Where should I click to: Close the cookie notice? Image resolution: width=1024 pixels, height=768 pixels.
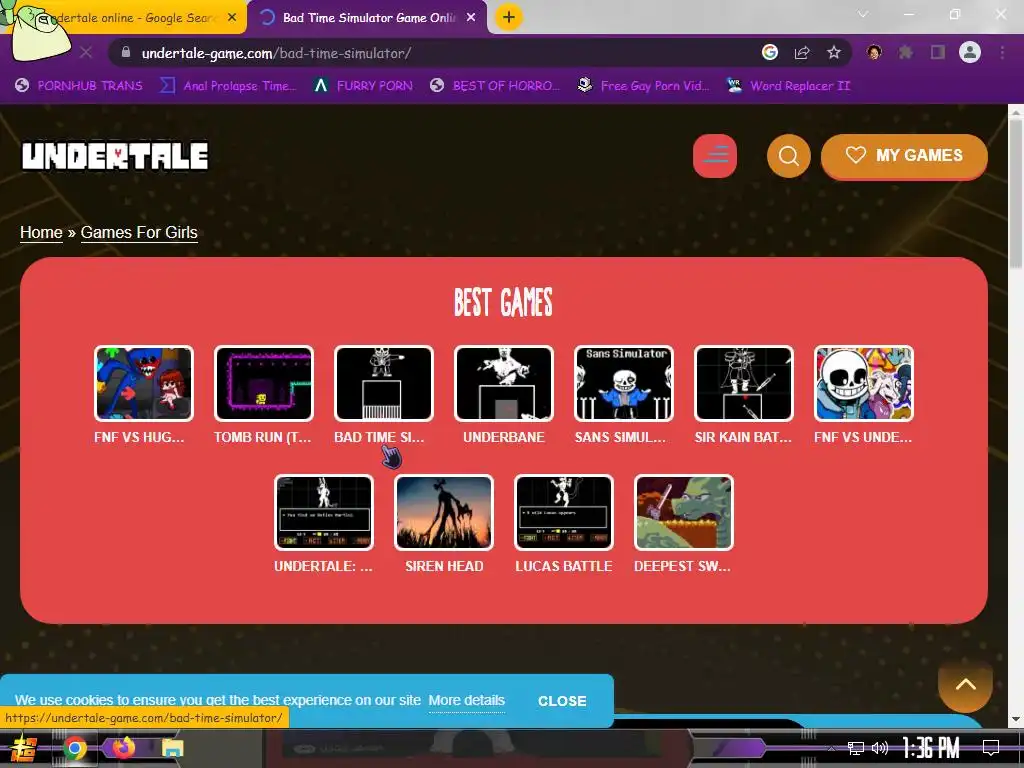tap(562, 701)
